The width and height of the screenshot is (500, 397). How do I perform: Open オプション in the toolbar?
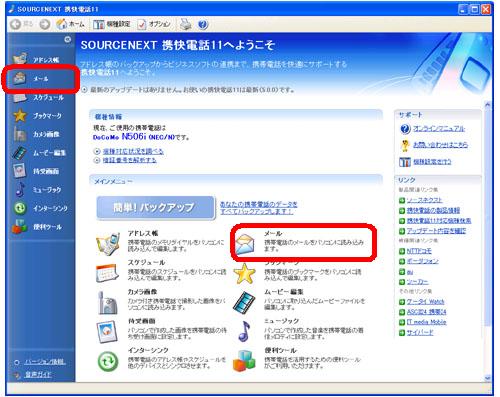(x=154, y=24)
